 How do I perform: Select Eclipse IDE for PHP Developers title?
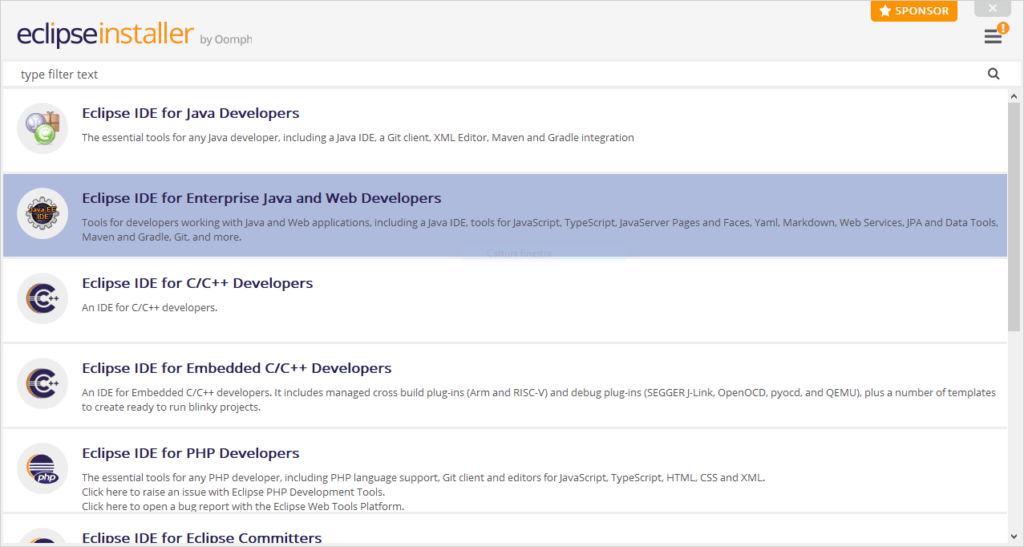point(190,453)
